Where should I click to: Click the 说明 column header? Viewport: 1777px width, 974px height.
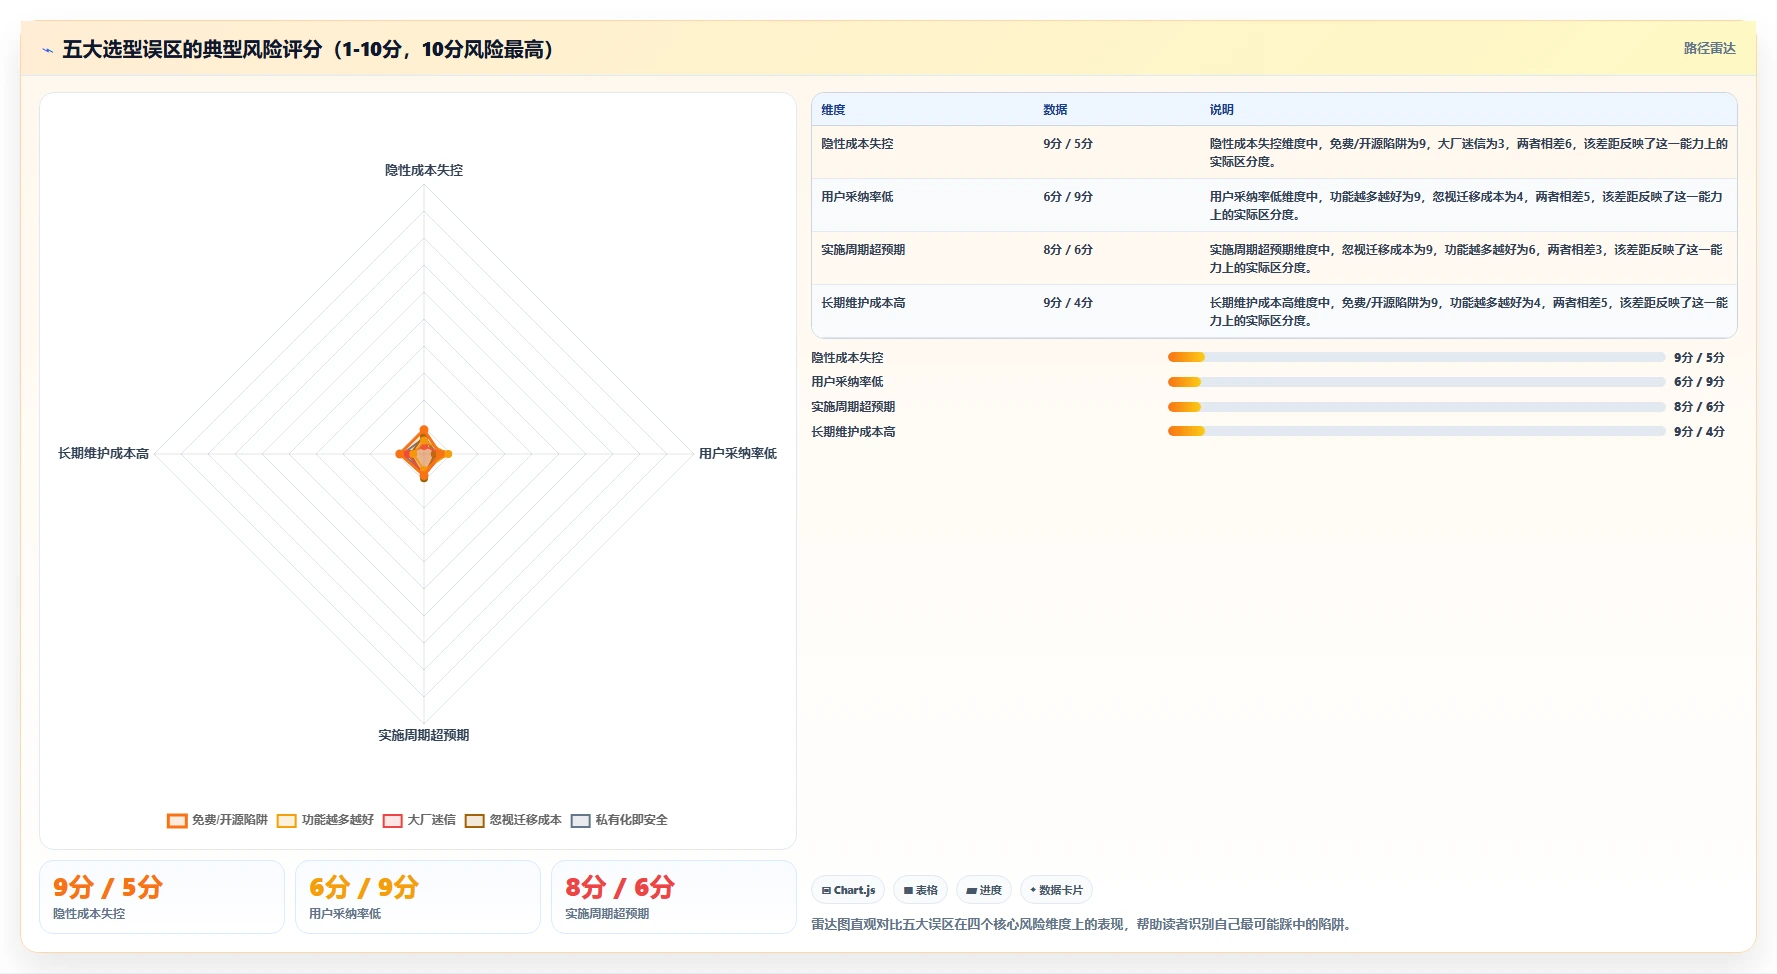[x=1221, y=110]
